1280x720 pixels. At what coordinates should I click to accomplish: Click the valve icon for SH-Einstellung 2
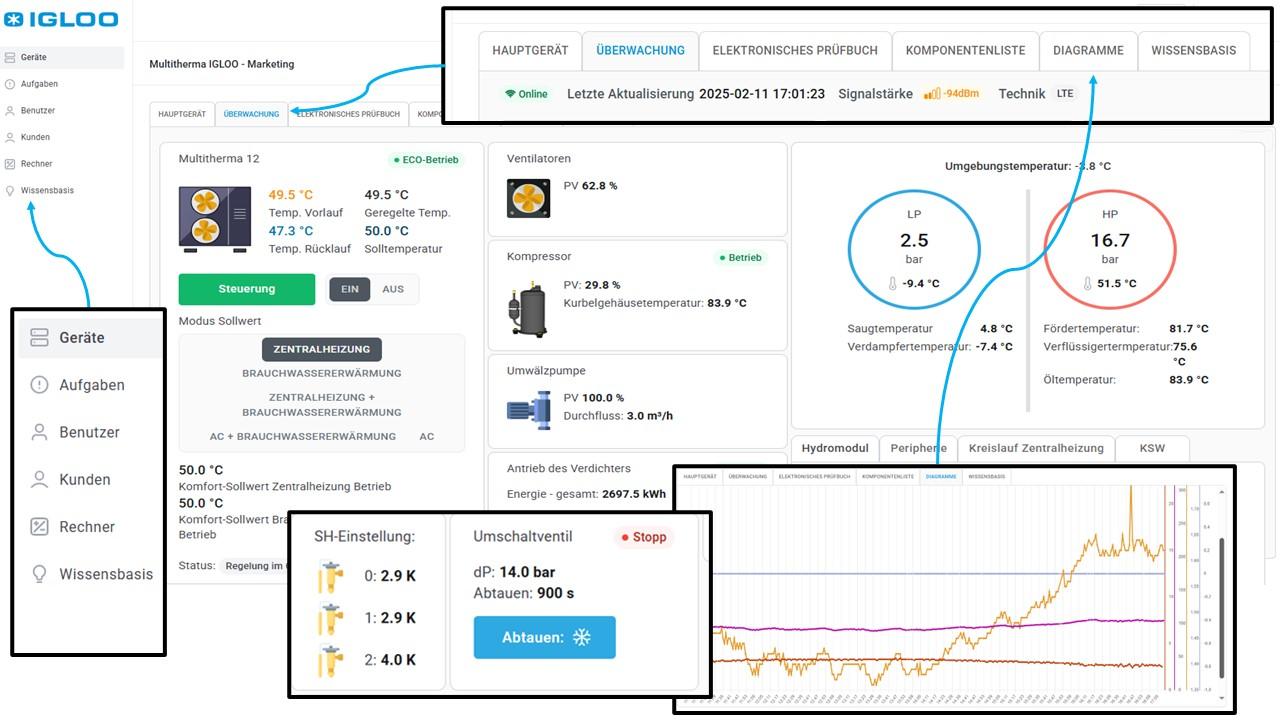(x=329, y=660)
